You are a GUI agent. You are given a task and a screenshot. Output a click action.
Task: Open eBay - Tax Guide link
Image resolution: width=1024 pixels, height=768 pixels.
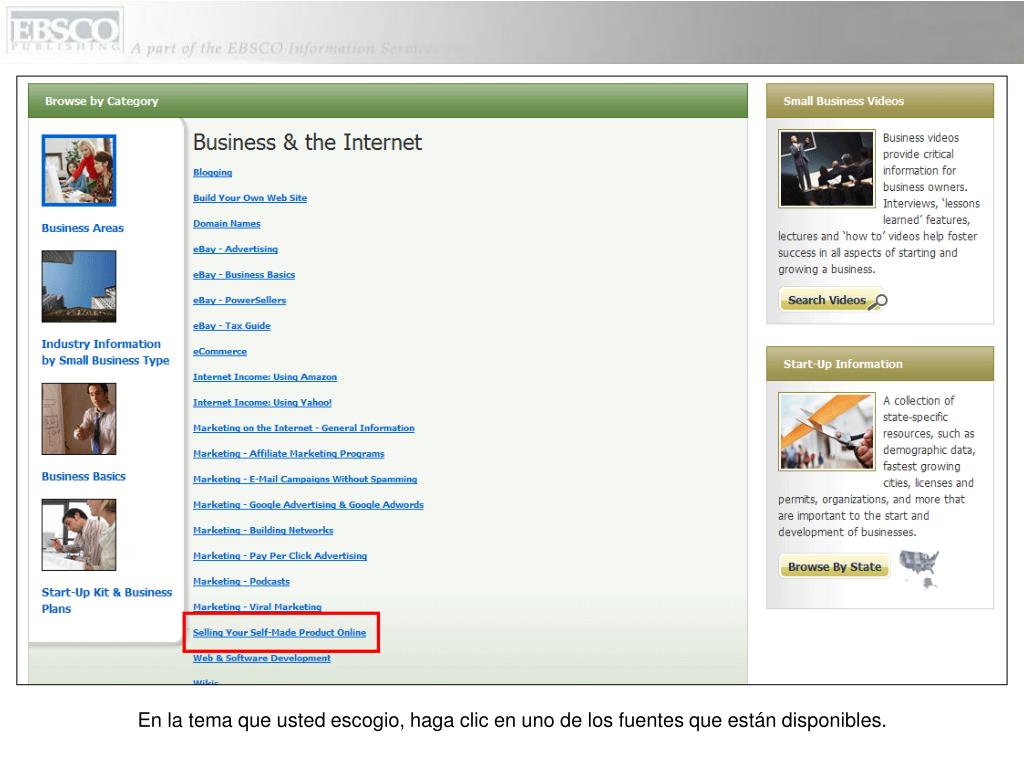click(231, 325)
